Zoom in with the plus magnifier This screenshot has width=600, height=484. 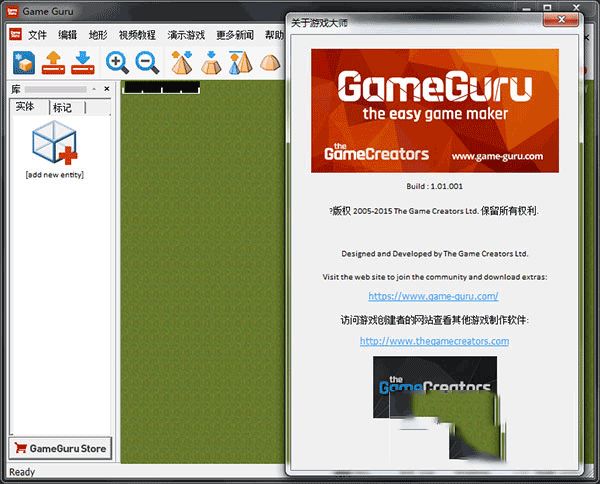[117, 63]
